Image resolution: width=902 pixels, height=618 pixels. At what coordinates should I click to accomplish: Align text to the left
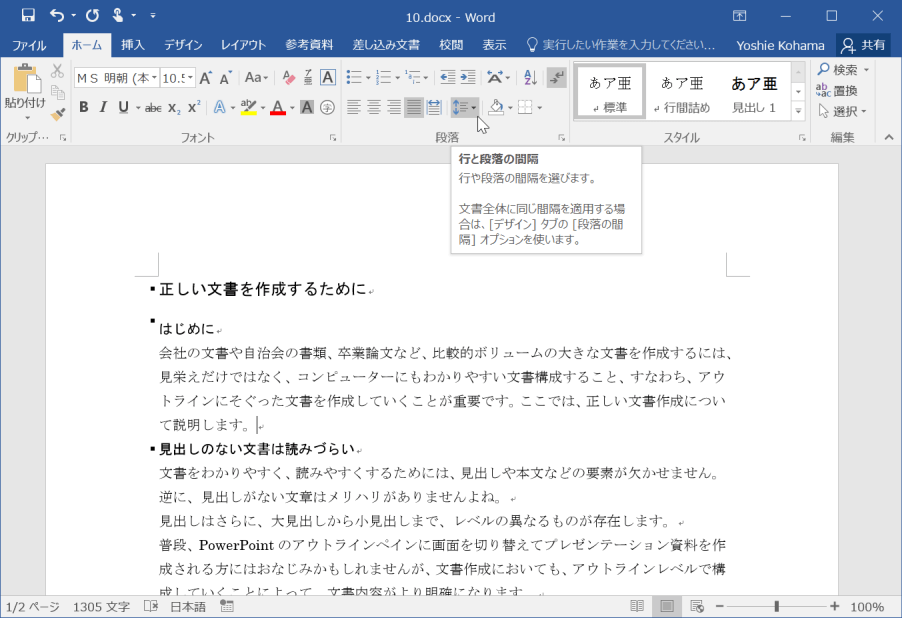(354, 108)
